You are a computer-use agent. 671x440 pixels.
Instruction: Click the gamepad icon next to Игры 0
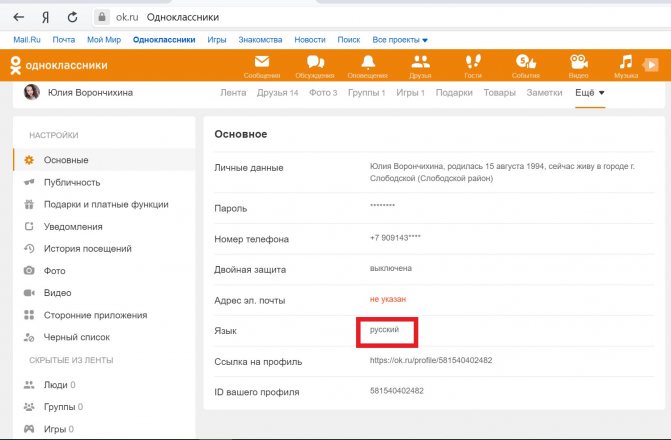[29, 428]
